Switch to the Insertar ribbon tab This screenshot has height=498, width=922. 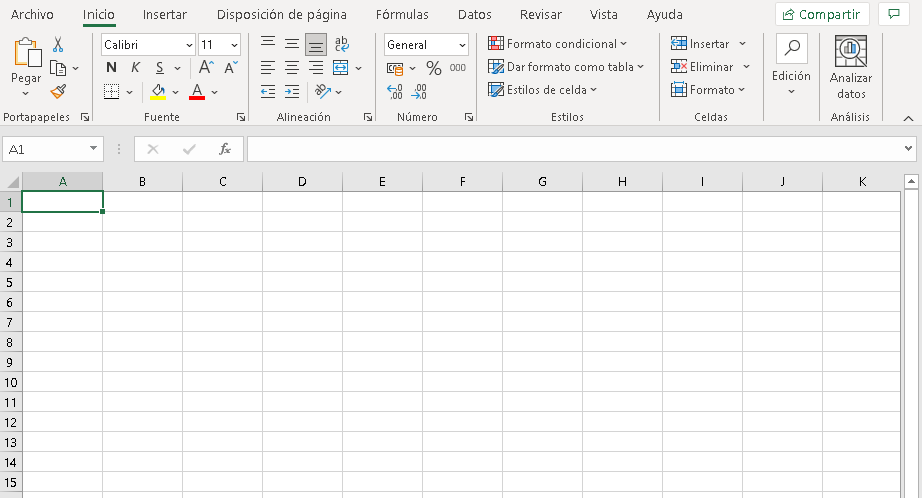165,15
